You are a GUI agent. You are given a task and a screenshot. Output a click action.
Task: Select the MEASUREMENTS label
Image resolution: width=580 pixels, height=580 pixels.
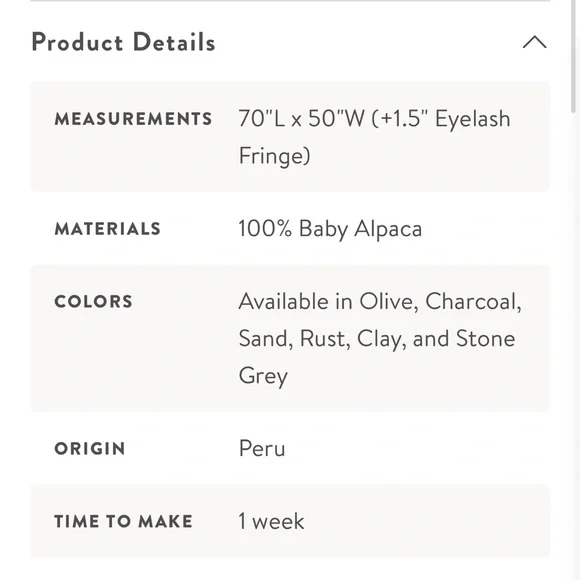point(133,119)
